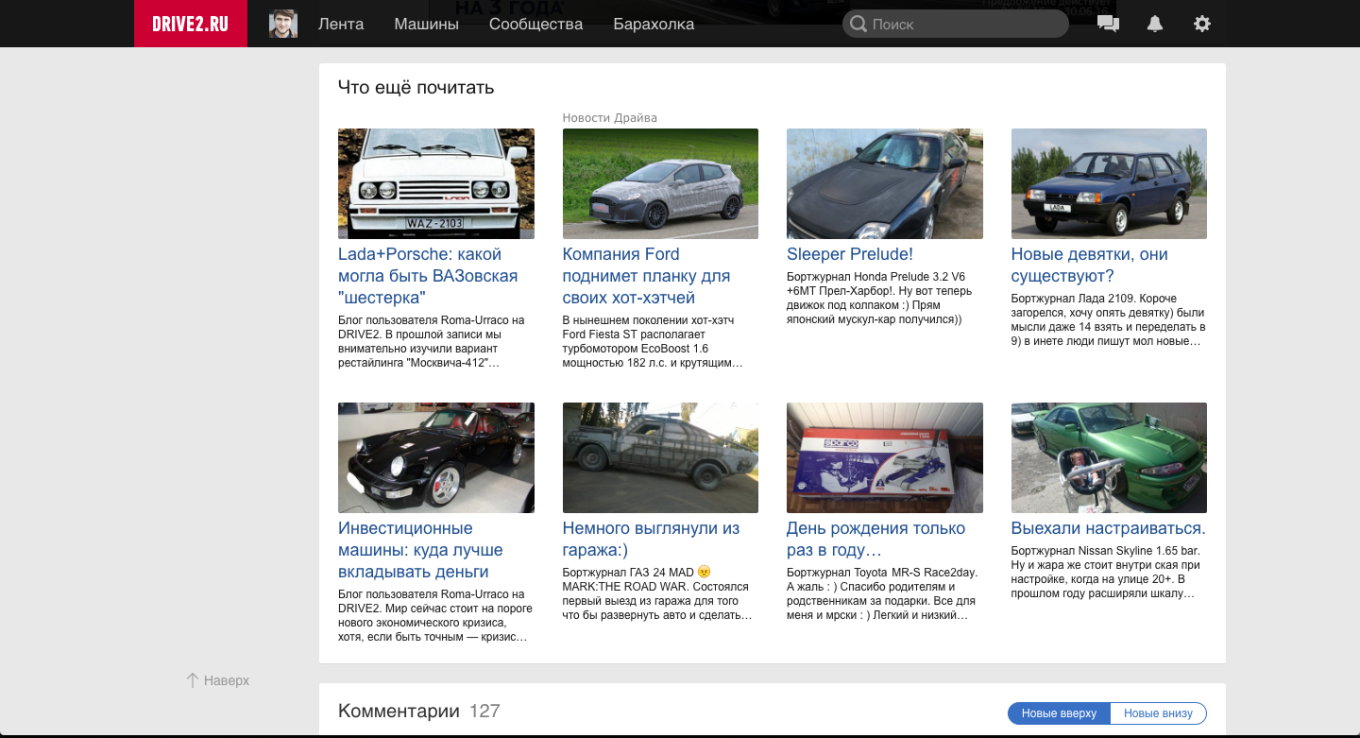Open the messages chat icon

click(x=1108, y=24)
